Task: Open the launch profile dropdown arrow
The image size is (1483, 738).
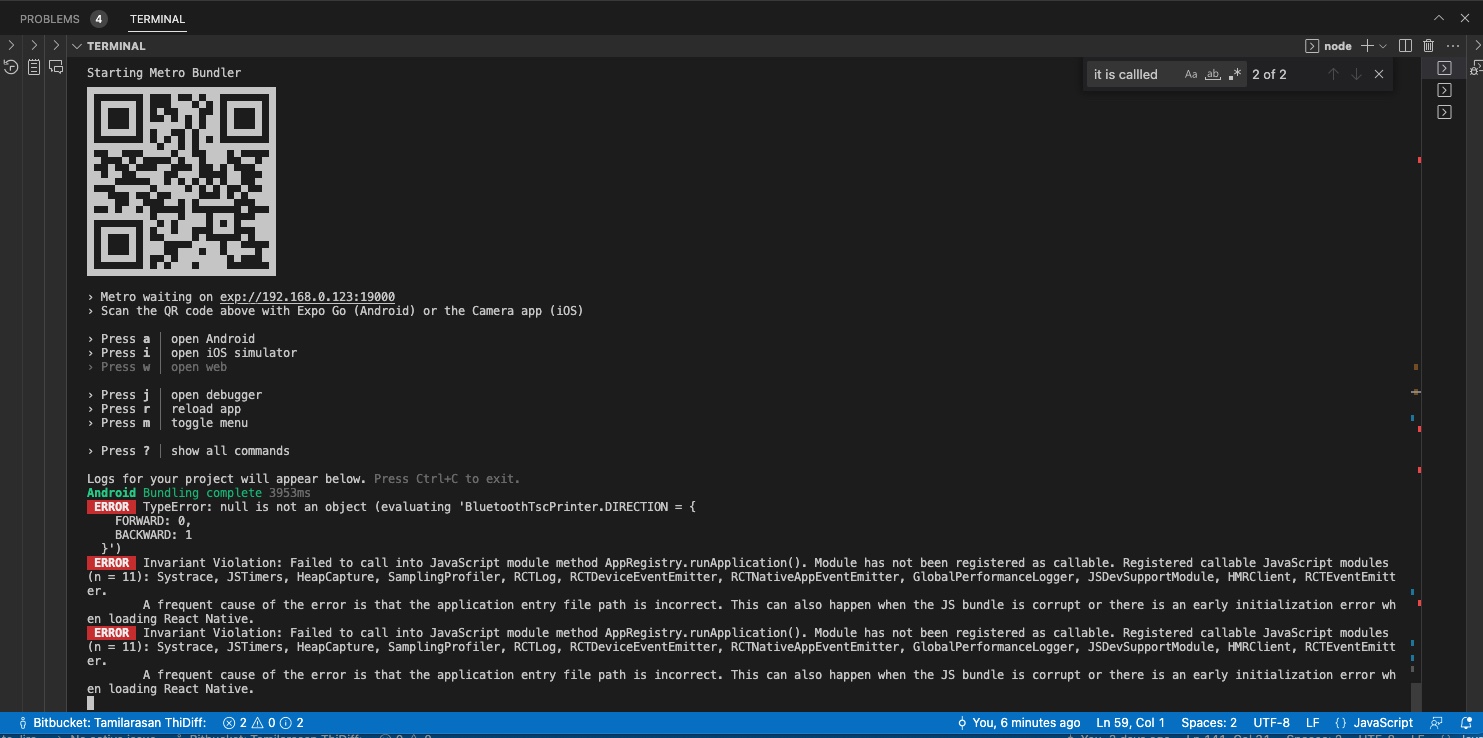Action: (1383, 46)
